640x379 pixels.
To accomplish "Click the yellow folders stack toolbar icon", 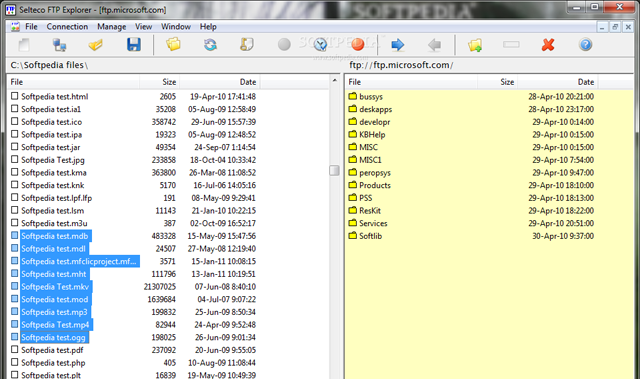I will click(173, 44).
